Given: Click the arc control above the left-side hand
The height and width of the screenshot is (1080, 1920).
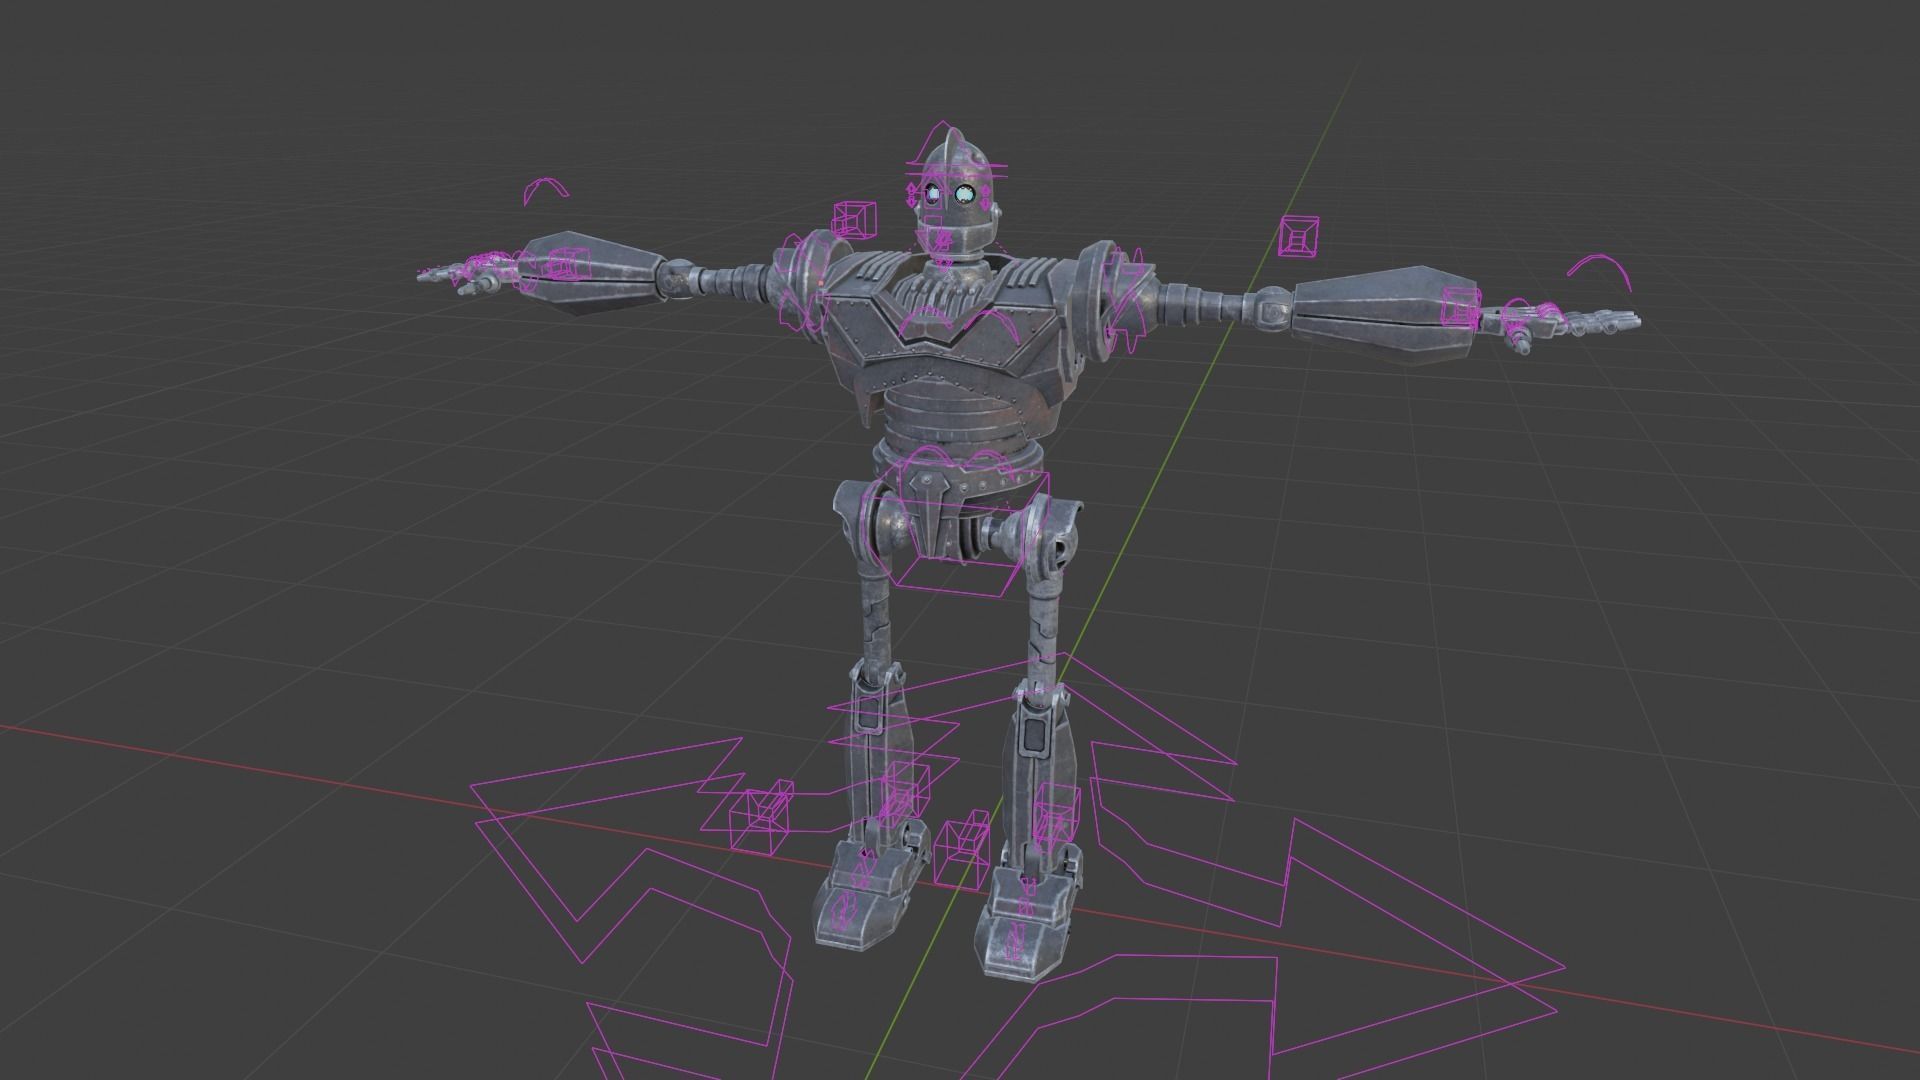Looking at the screenshot, I should (546, 191).
